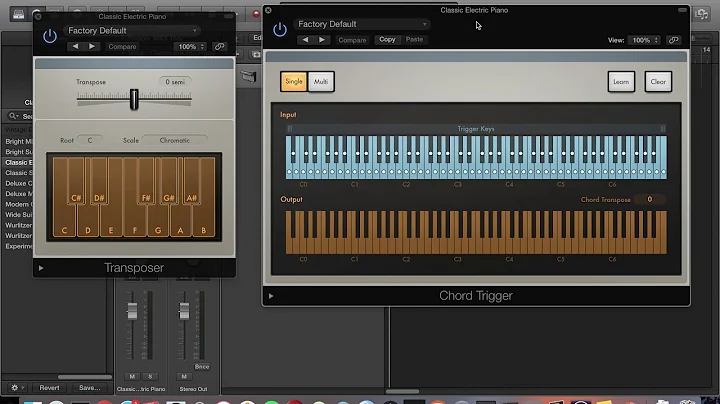Toggle D# key in Transposer keyboard
The image size is (720, 404).
99,181
